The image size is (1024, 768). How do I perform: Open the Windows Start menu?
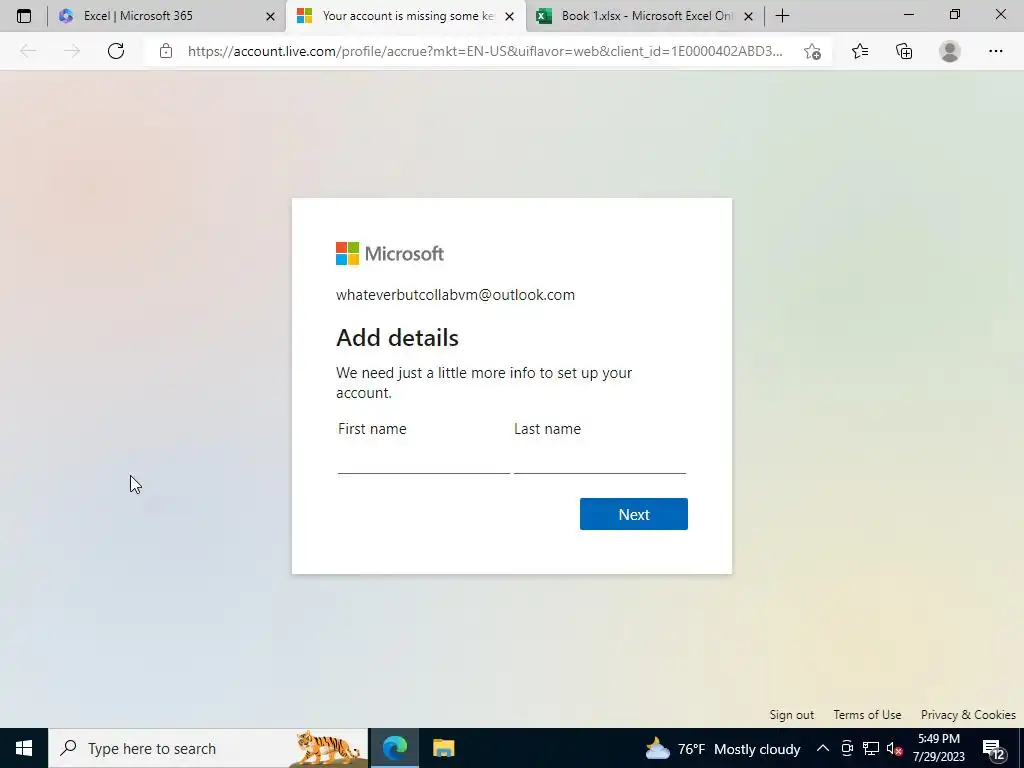click(x=24, y=748)
